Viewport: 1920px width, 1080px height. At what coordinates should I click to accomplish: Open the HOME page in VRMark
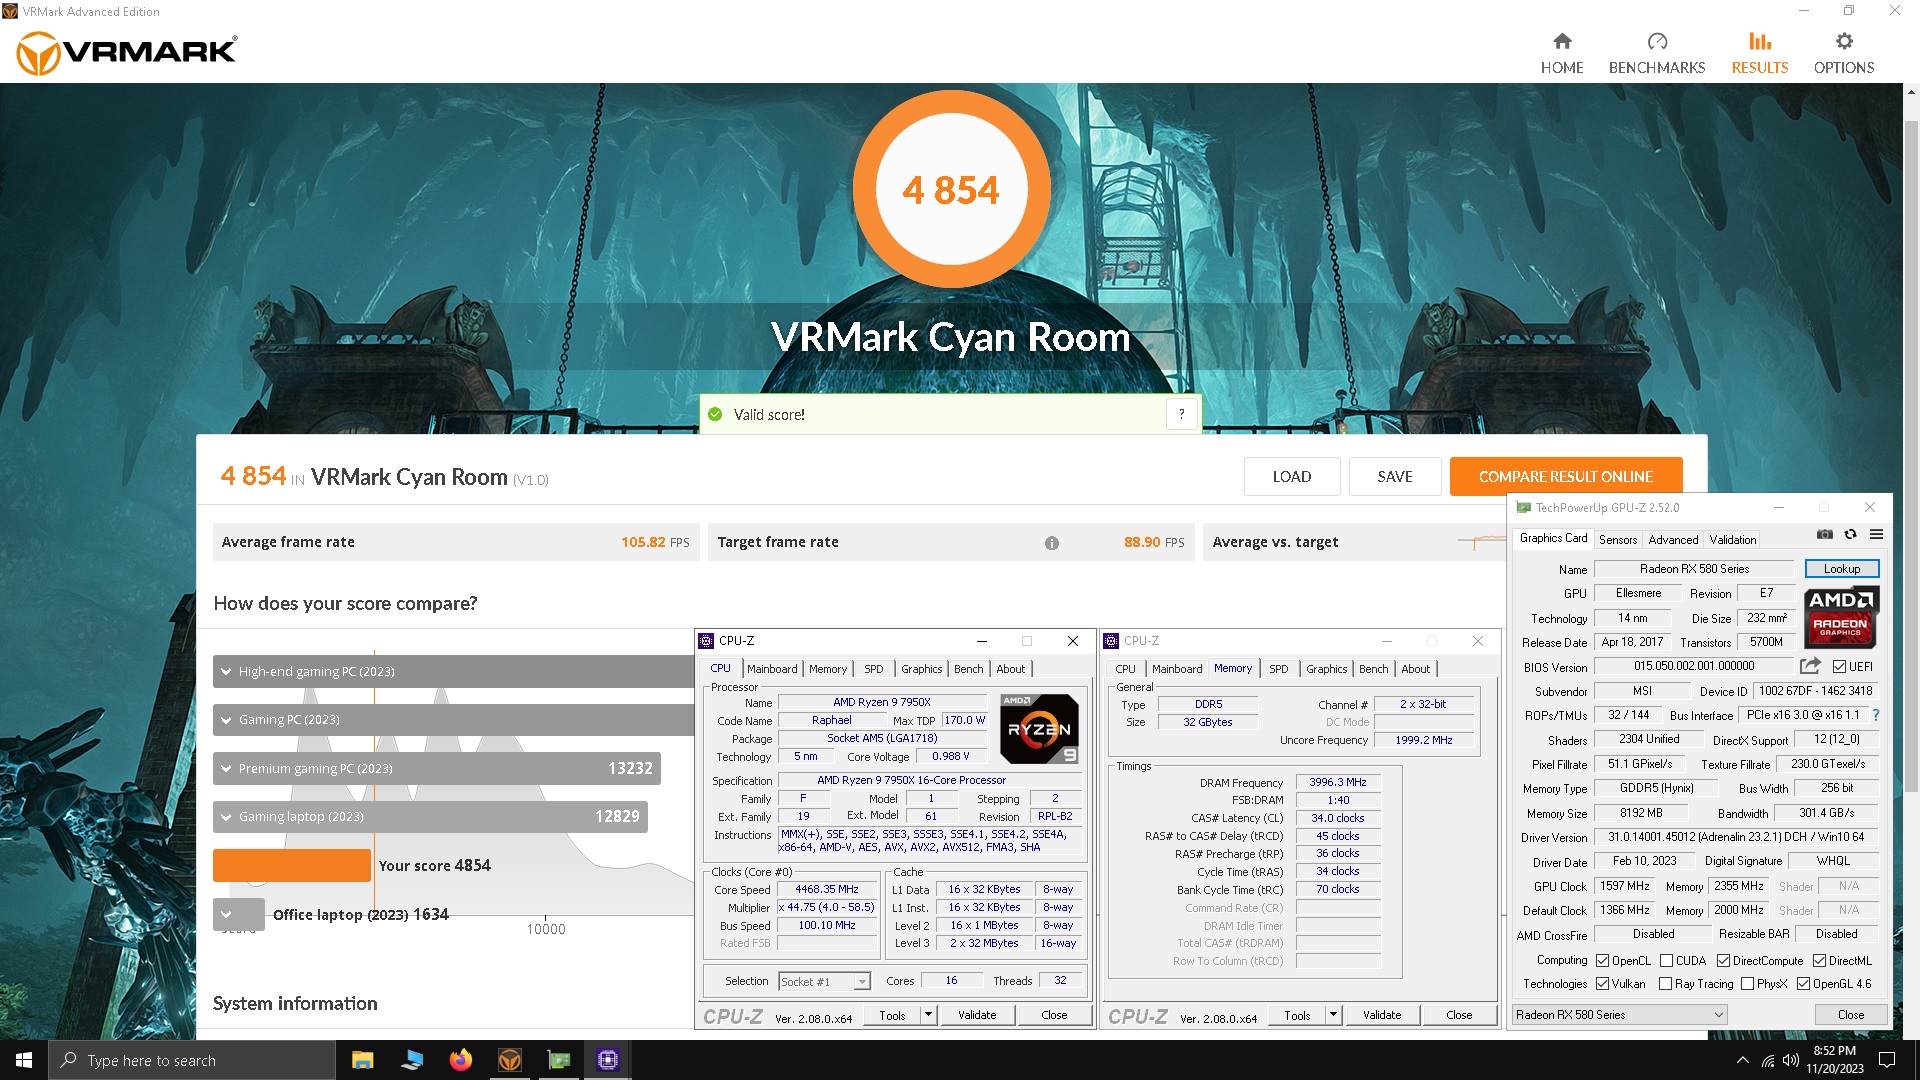[x=1561, y=53]
